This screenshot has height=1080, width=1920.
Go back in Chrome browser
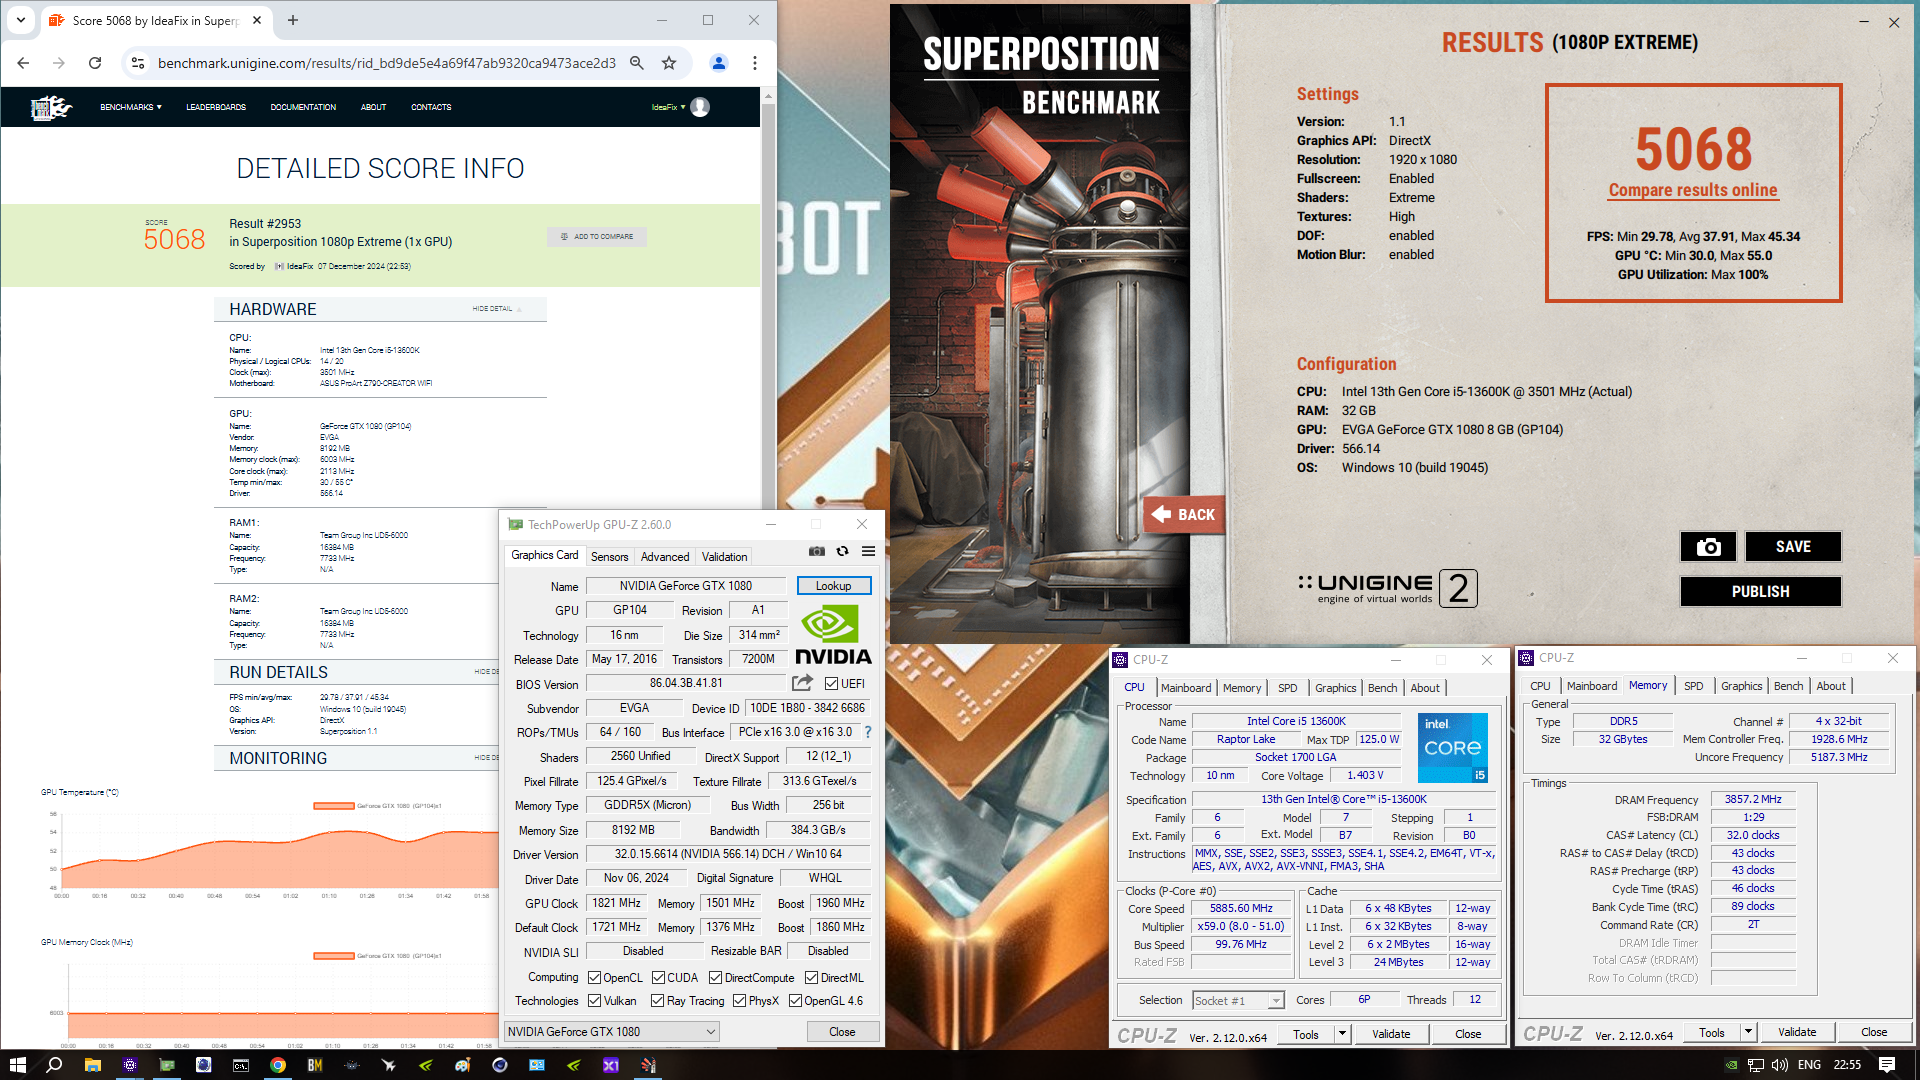pos(23,63)
